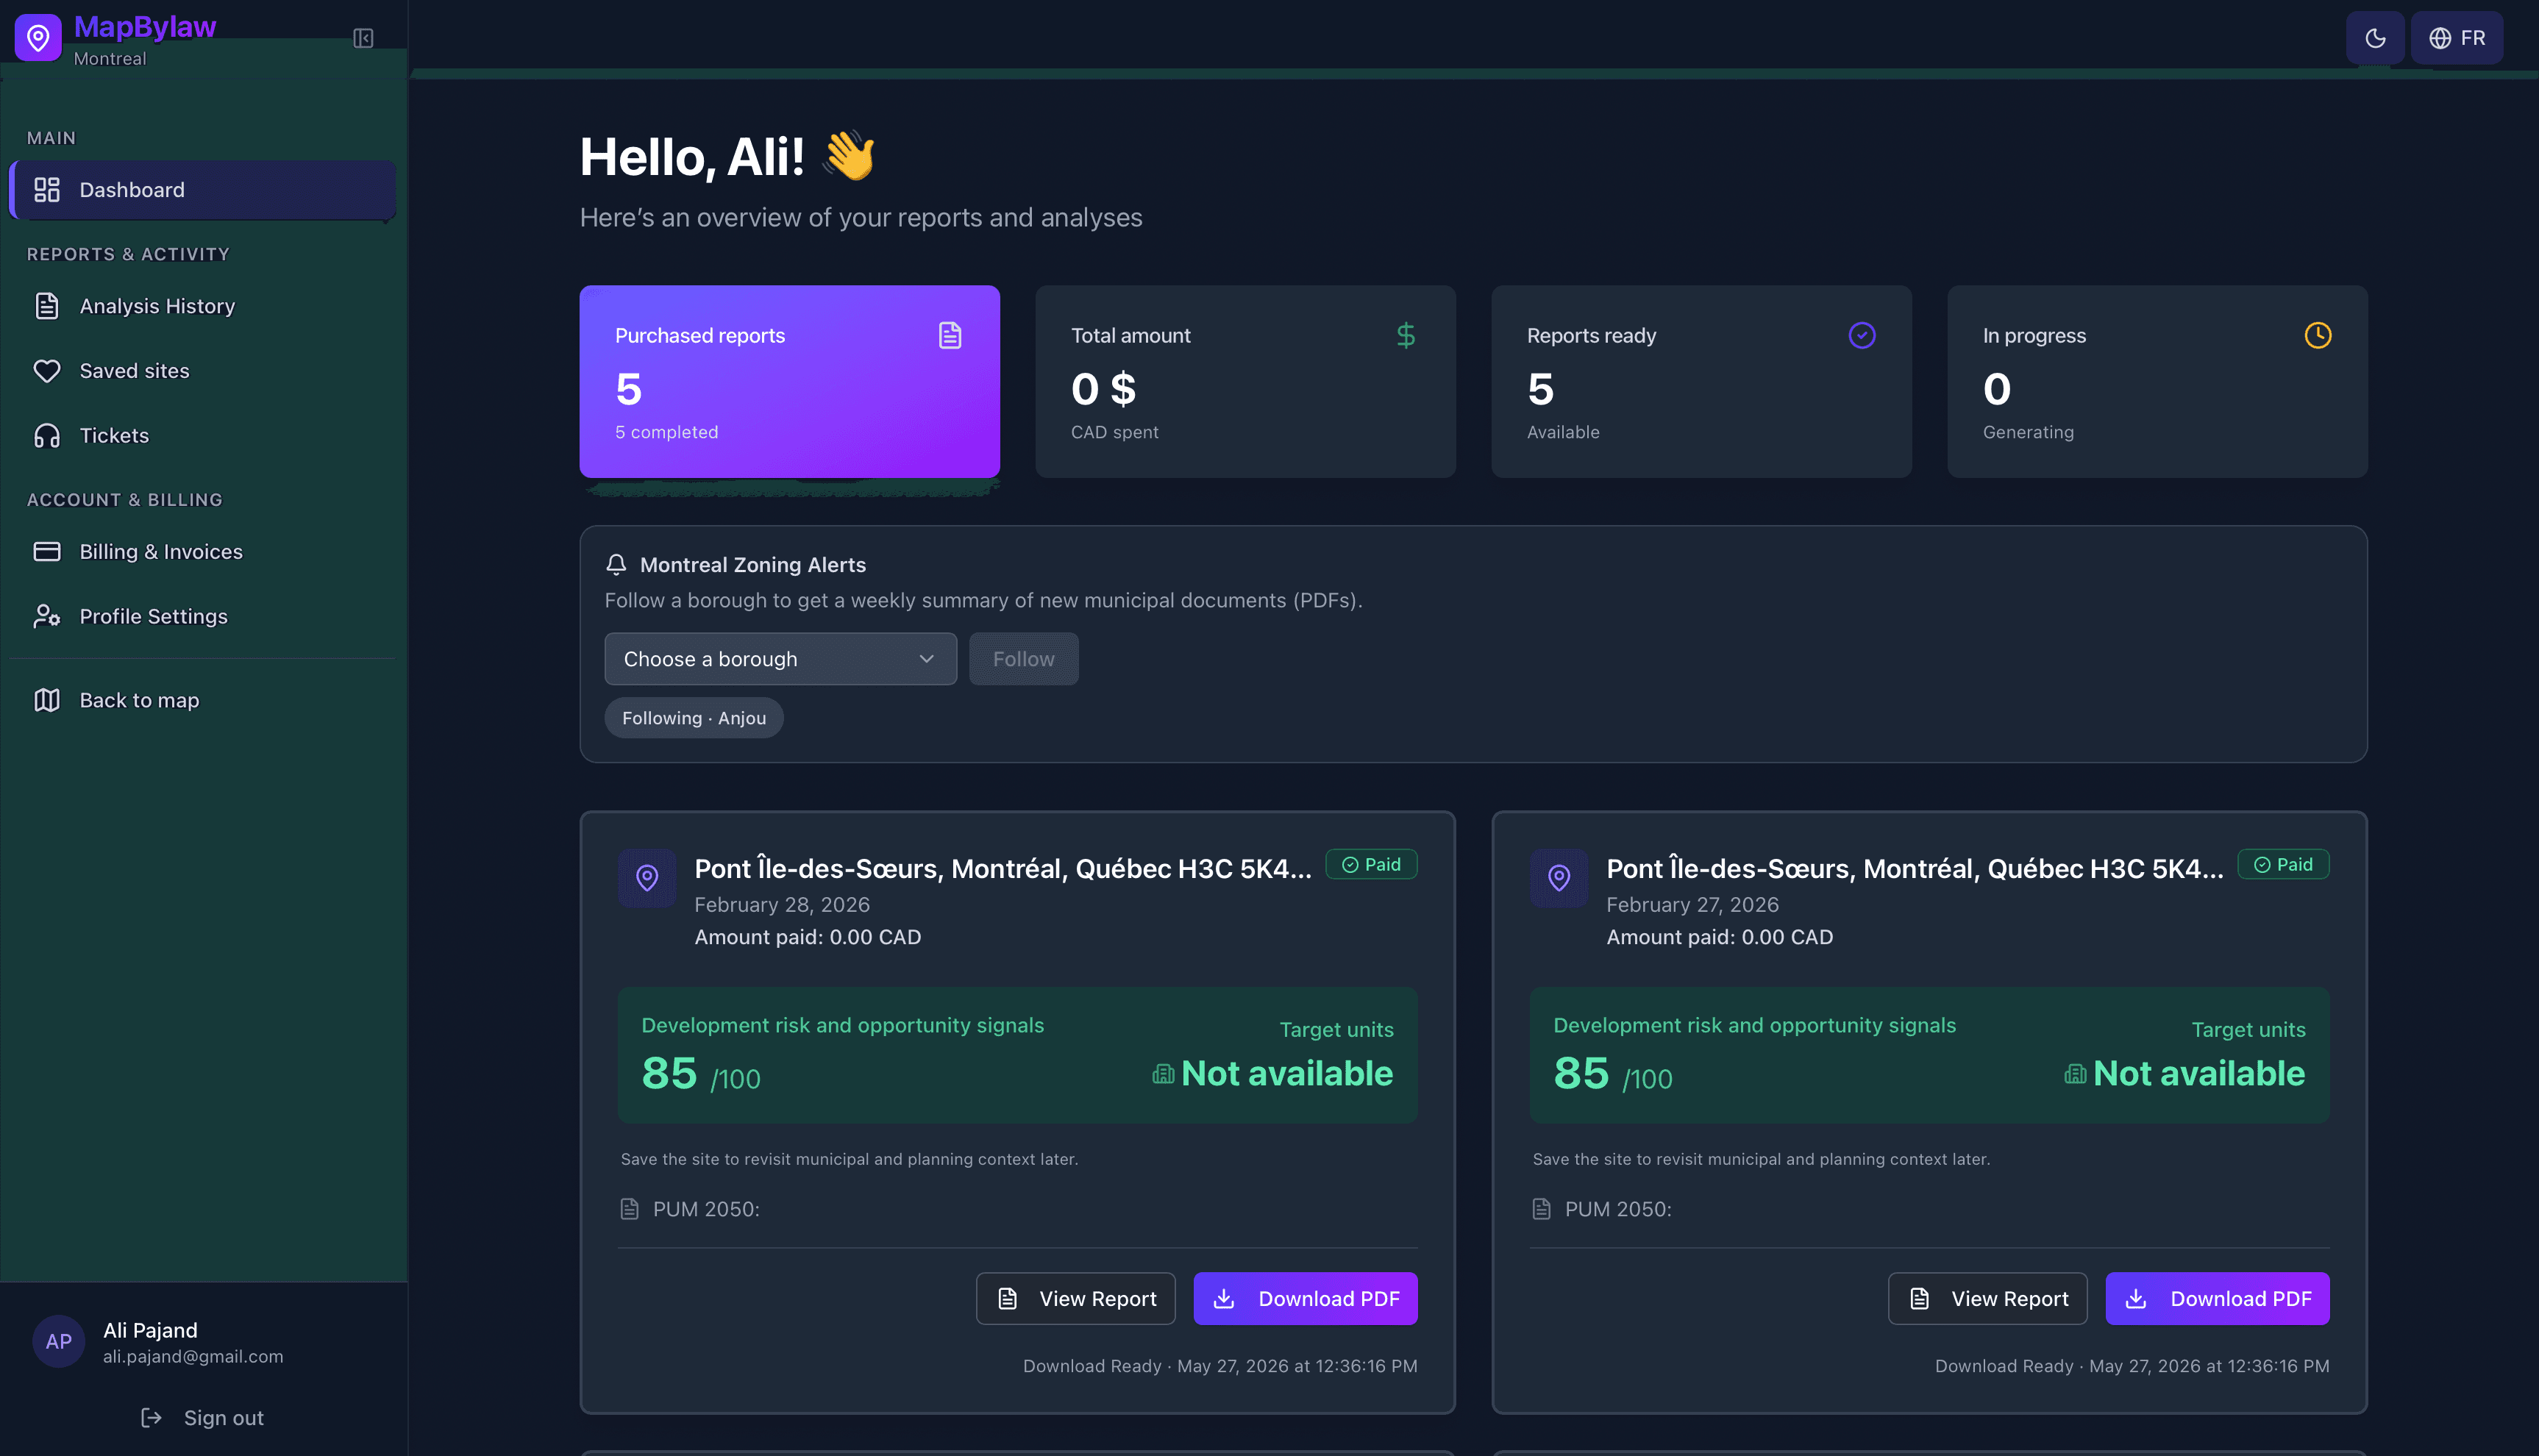This screenshot has height=1456, width=2539.
Task: Go to Saved sites
Action: pos(203,371)
